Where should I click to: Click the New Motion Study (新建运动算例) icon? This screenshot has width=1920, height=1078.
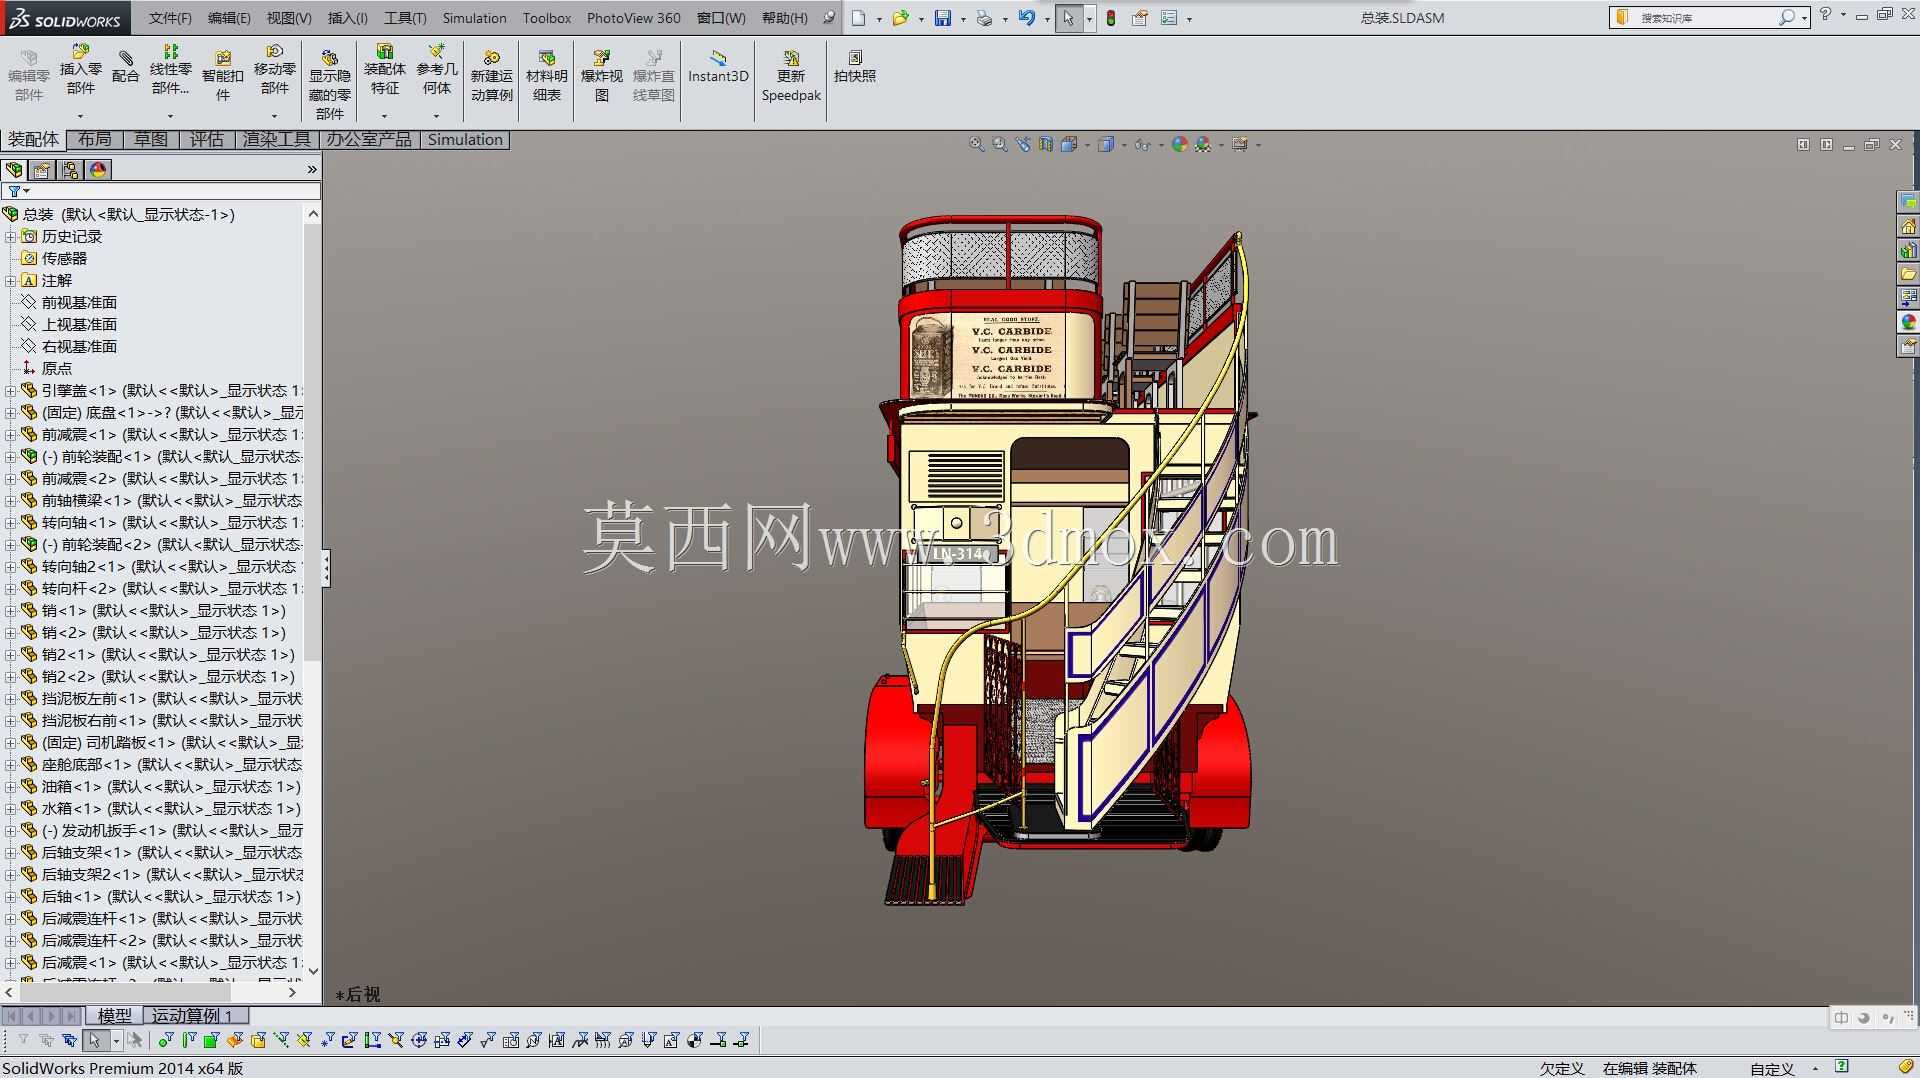pos(491,76)
